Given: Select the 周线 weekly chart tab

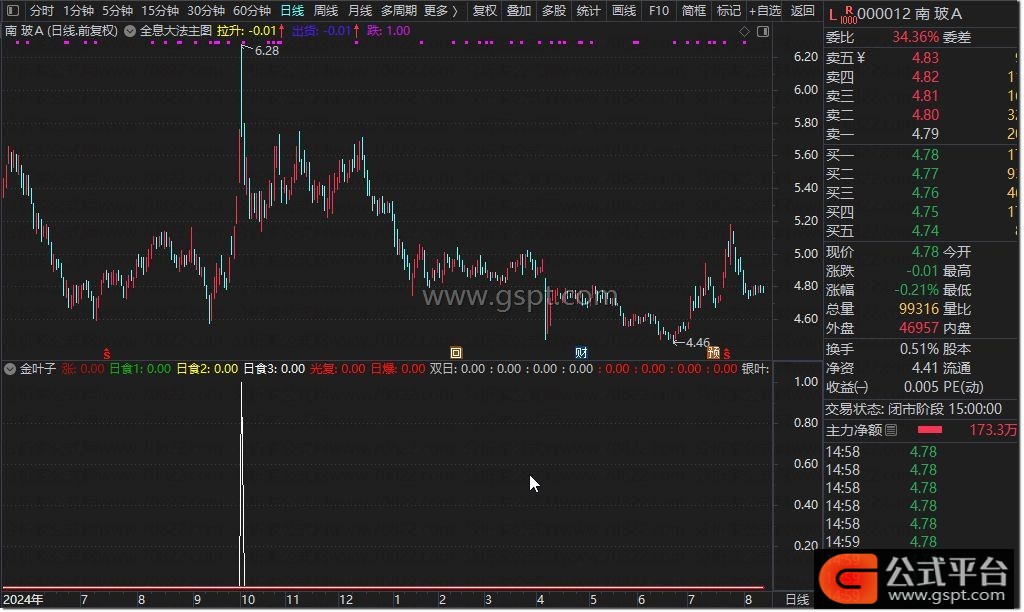Looking at the screenshot, I should tap(326, 10).
